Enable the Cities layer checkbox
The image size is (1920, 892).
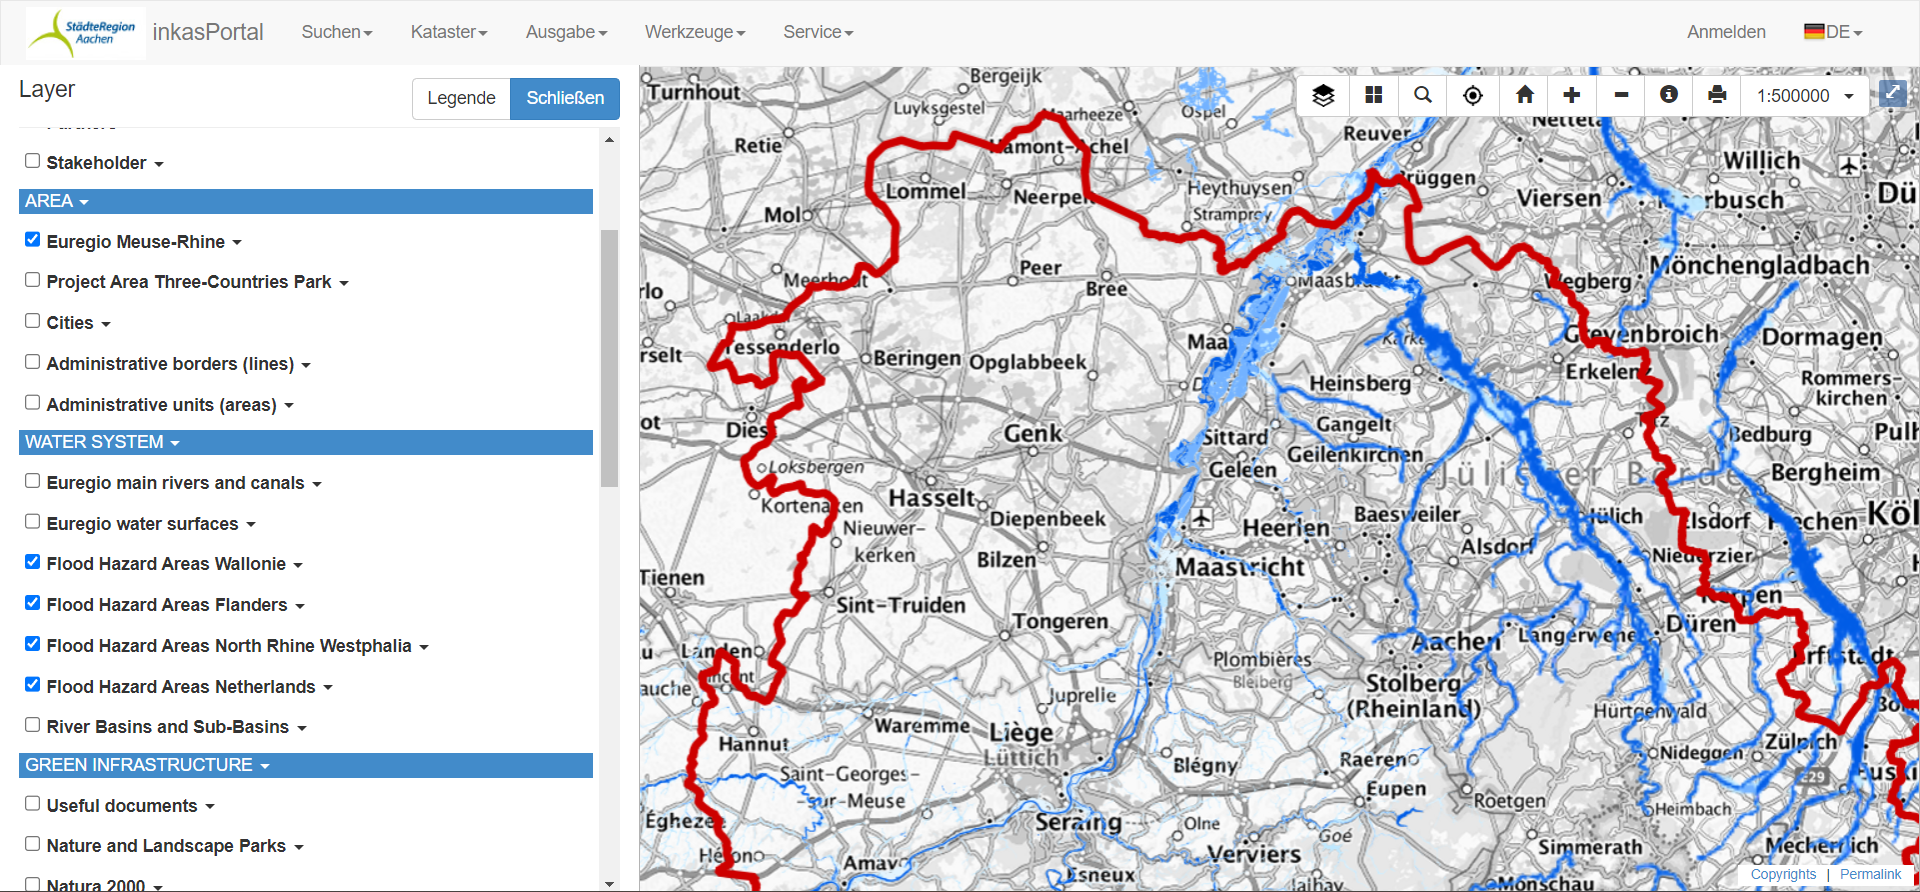coord(33,321)
